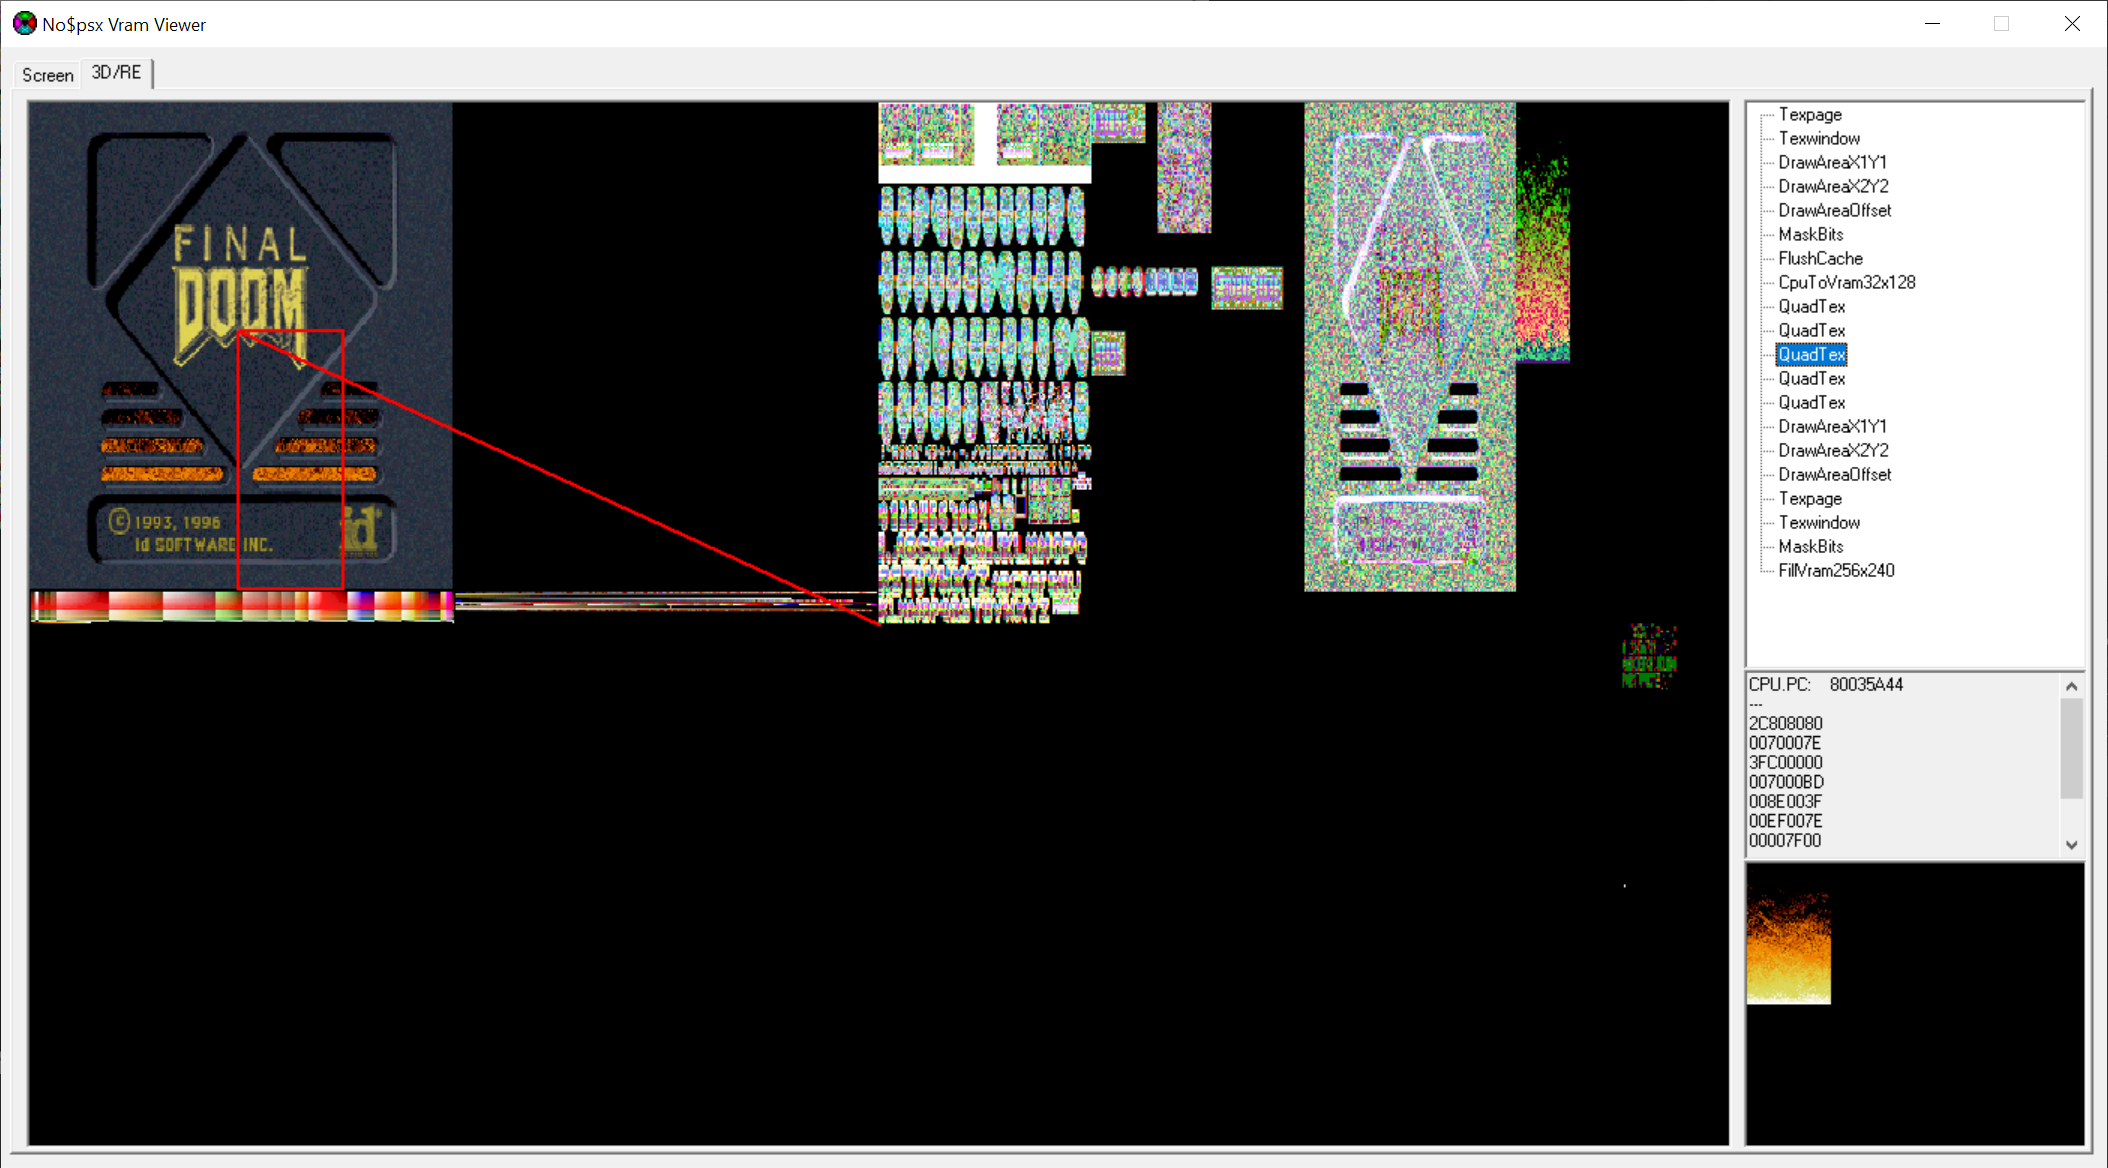Image resolution: width=2108 pixels, height=1168 pixels.
Task: Click the fire texture preview thumbnail
Action: [x=1788, y=948]
